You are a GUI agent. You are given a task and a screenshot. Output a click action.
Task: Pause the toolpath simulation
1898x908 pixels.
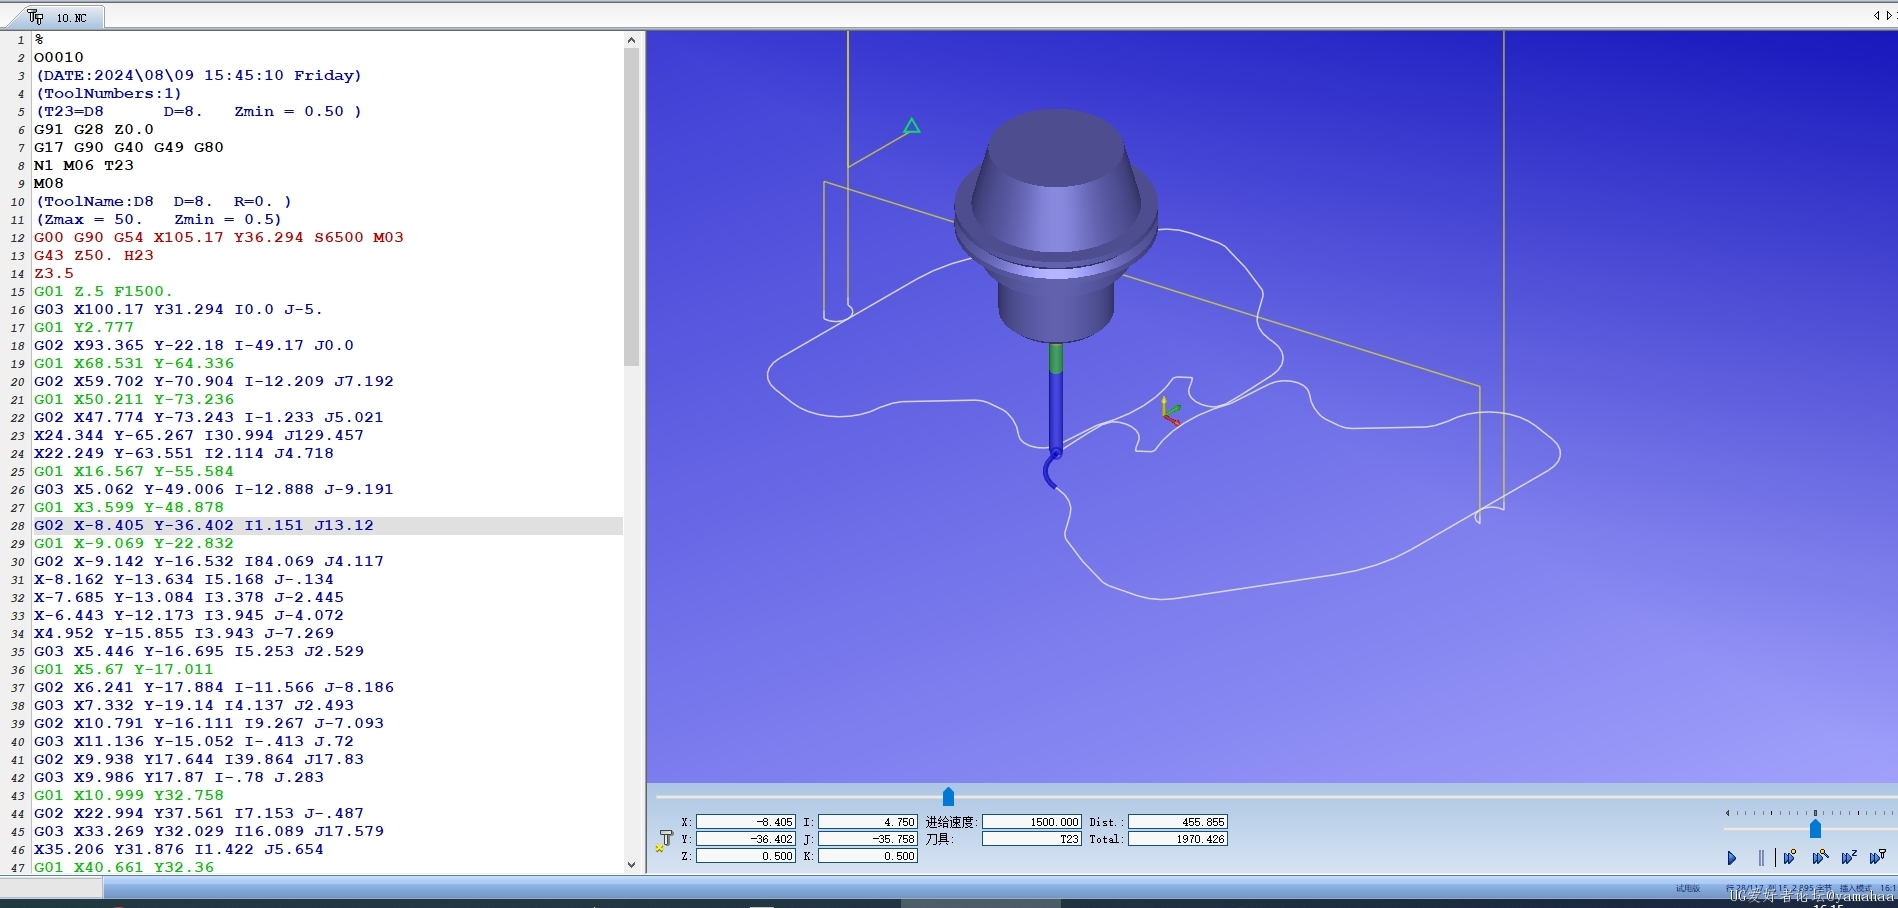pyautogui.click(x=1761, y=858)
